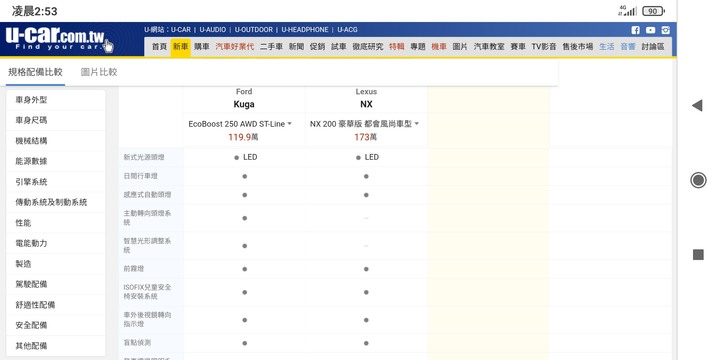Click the 盲點偵測 row label
Viewport: 720px width, 360px height.
point(137,343)
